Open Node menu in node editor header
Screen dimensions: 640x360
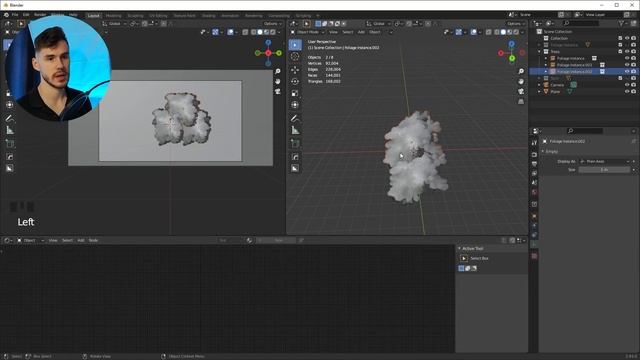coord(93,240)
